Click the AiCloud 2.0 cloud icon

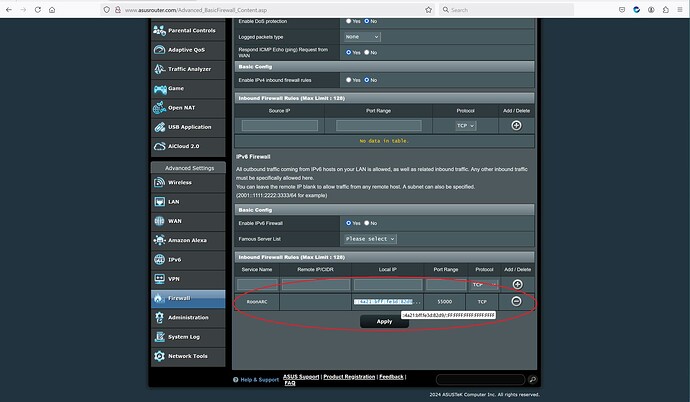[159, 146]
